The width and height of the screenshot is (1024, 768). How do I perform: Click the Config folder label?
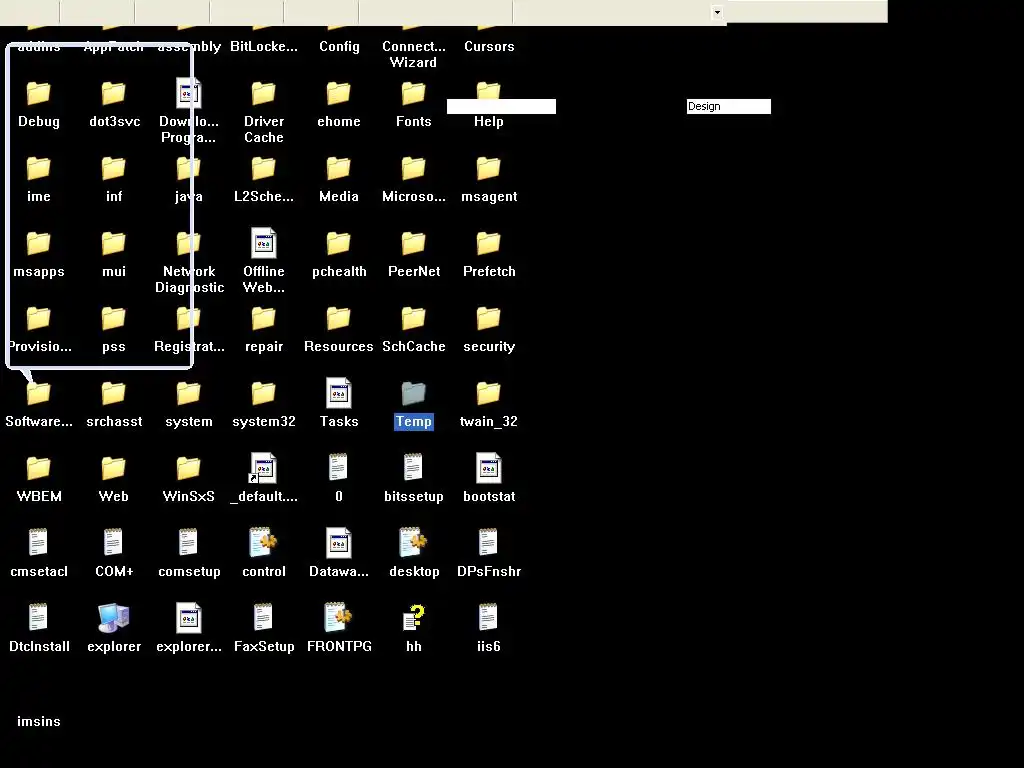pyautogui.click(x=339, y=46)
